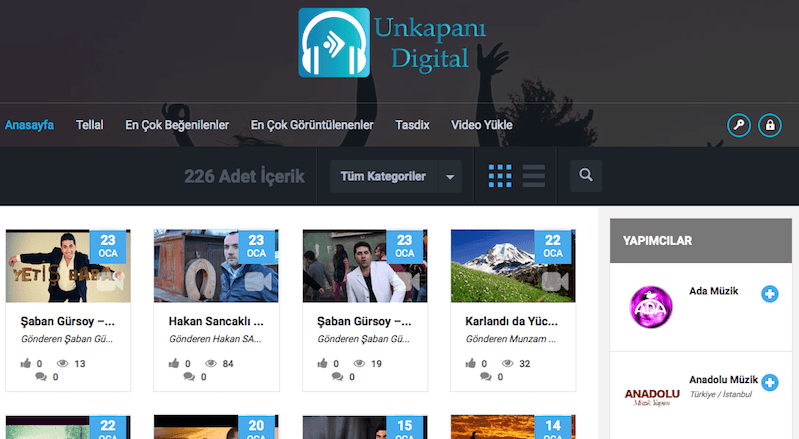Open white-jacket Şaban Gürsoy video thumbnail
The image size is (799, 439).
pyautogui.click(x=365, y=266)
